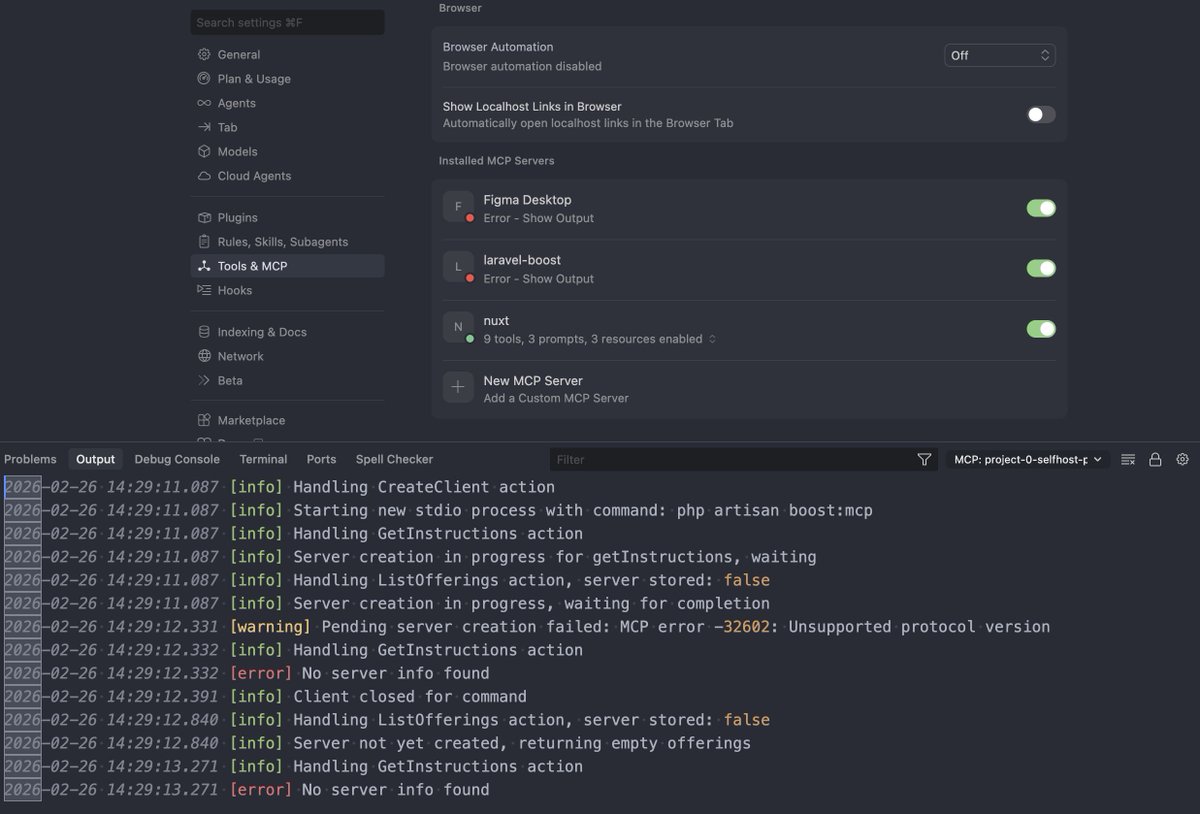Click the Search settings field

pyautogui.click(x=287, y=22)
